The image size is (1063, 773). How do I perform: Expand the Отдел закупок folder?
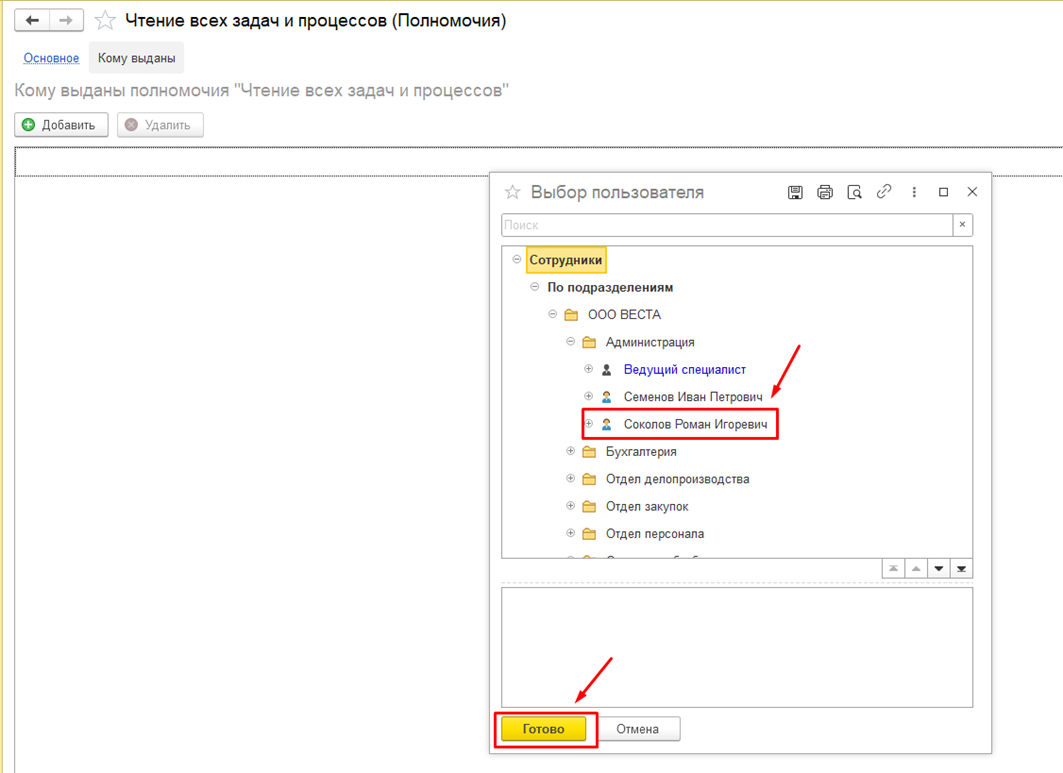click(571, 506)
